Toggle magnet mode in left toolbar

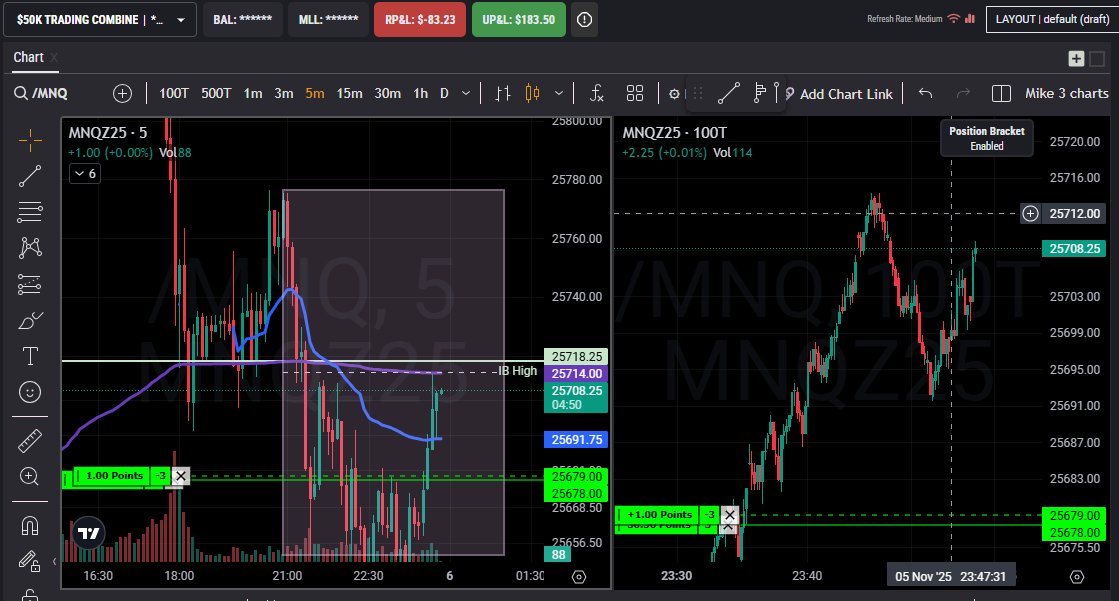click(30, 526)
